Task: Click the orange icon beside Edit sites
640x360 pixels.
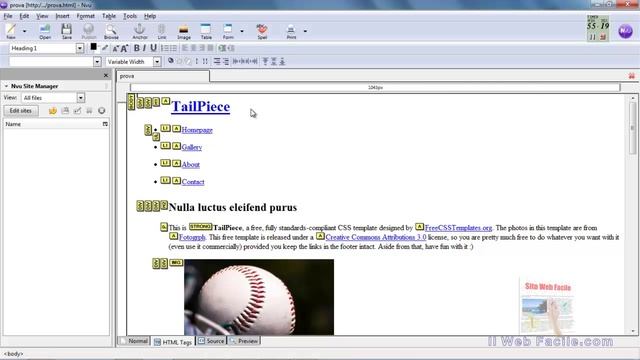Action: tap(53, 111)
